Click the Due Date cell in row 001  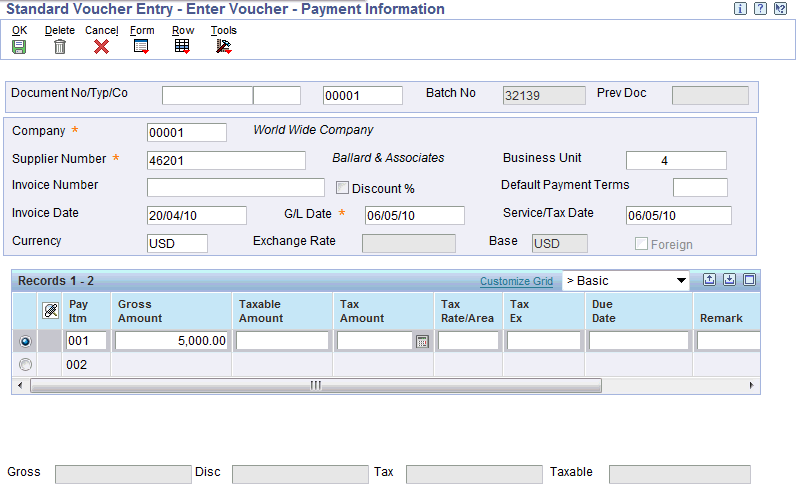[x=639, y=341]
